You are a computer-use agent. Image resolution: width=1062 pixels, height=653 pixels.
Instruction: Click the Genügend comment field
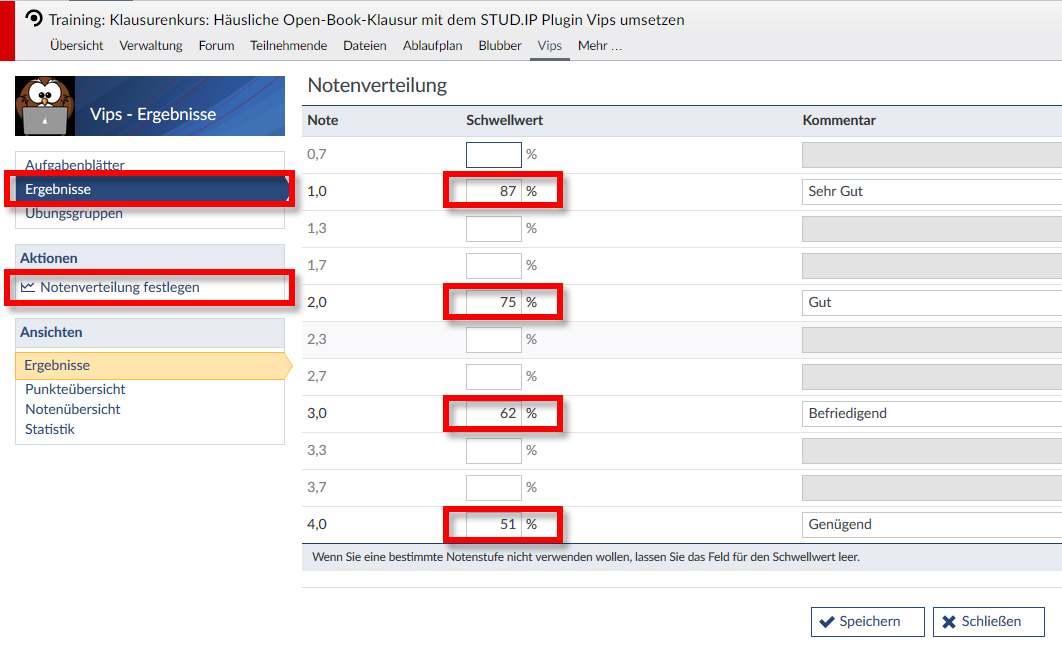pyautogui.click(x=932, y=524)
